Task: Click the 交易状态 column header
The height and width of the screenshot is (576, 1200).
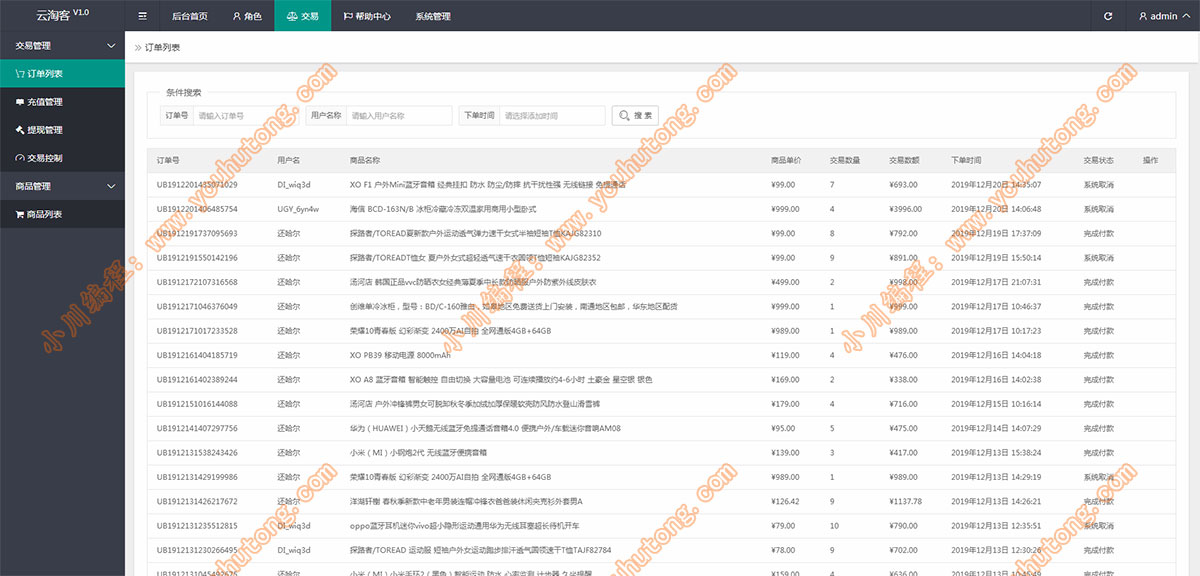Action: click(1098, 160)
